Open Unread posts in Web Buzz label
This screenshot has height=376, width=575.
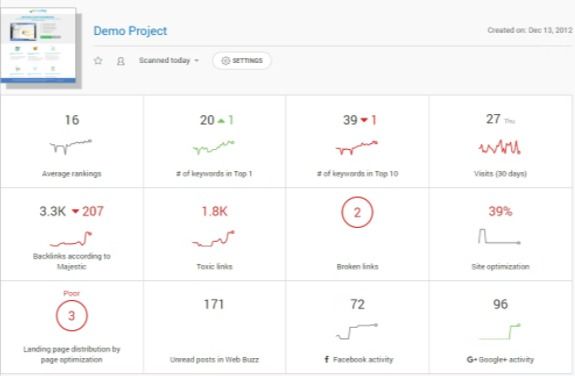[x=215, y=359]
